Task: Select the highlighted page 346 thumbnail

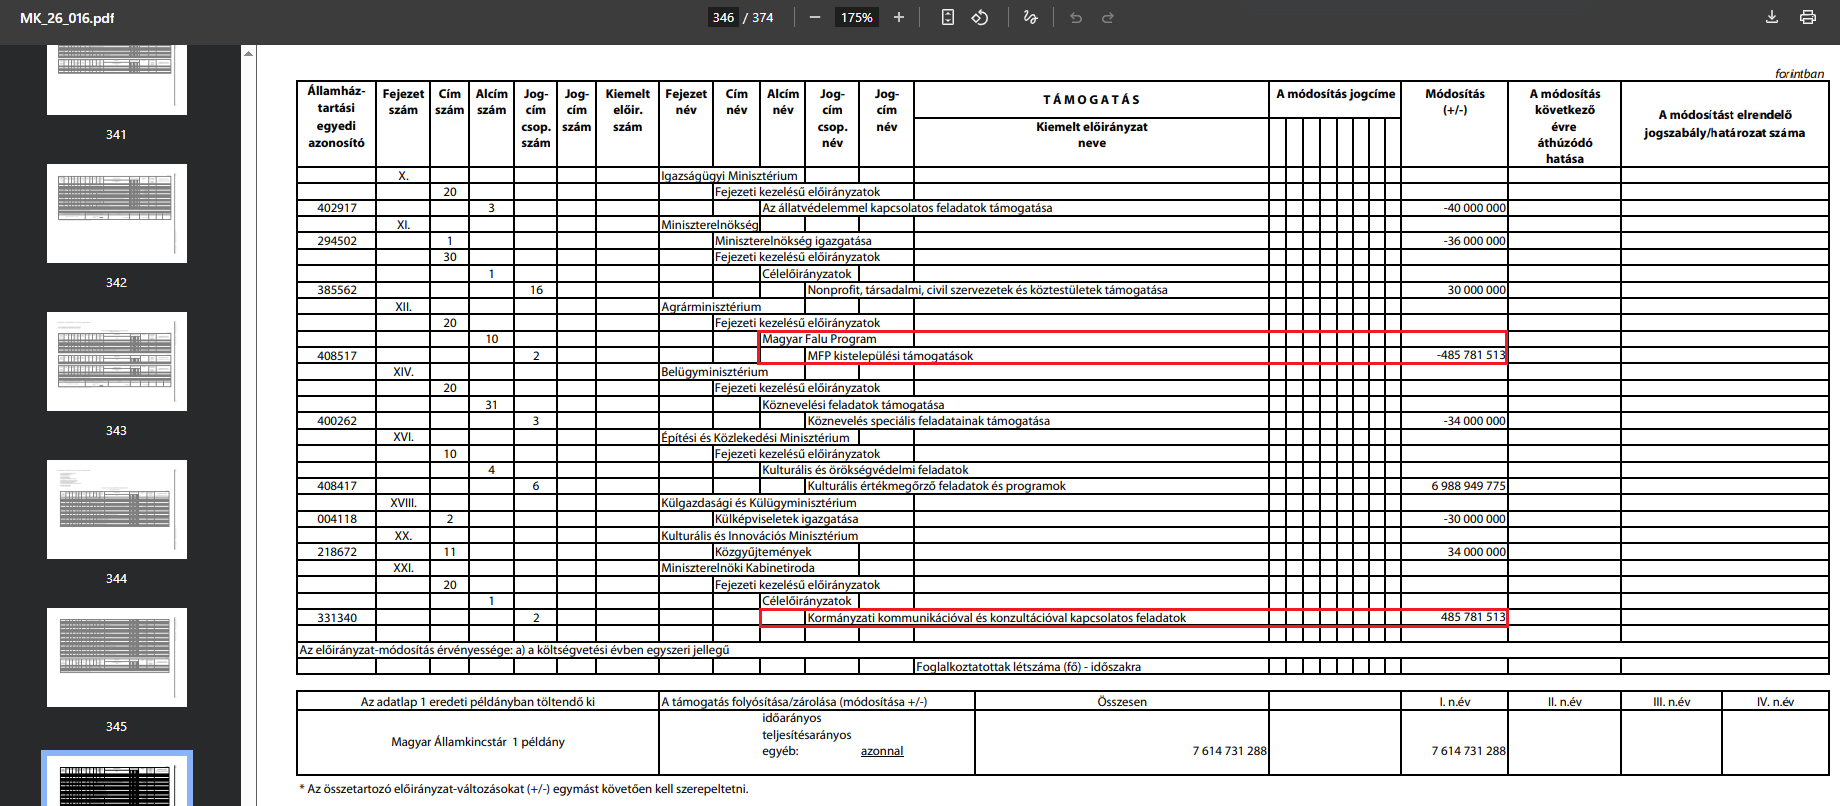Action: click(x=117, y=782)
